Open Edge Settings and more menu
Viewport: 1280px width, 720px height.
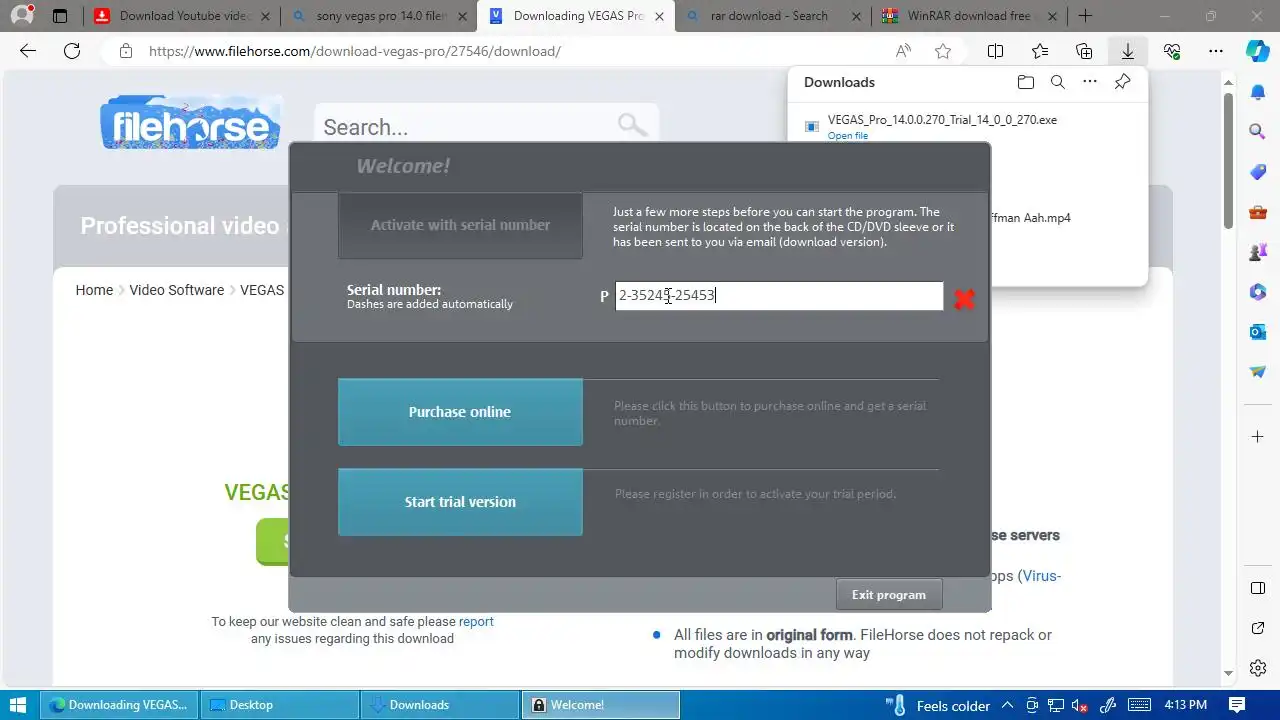click(x=1216, y=51)
